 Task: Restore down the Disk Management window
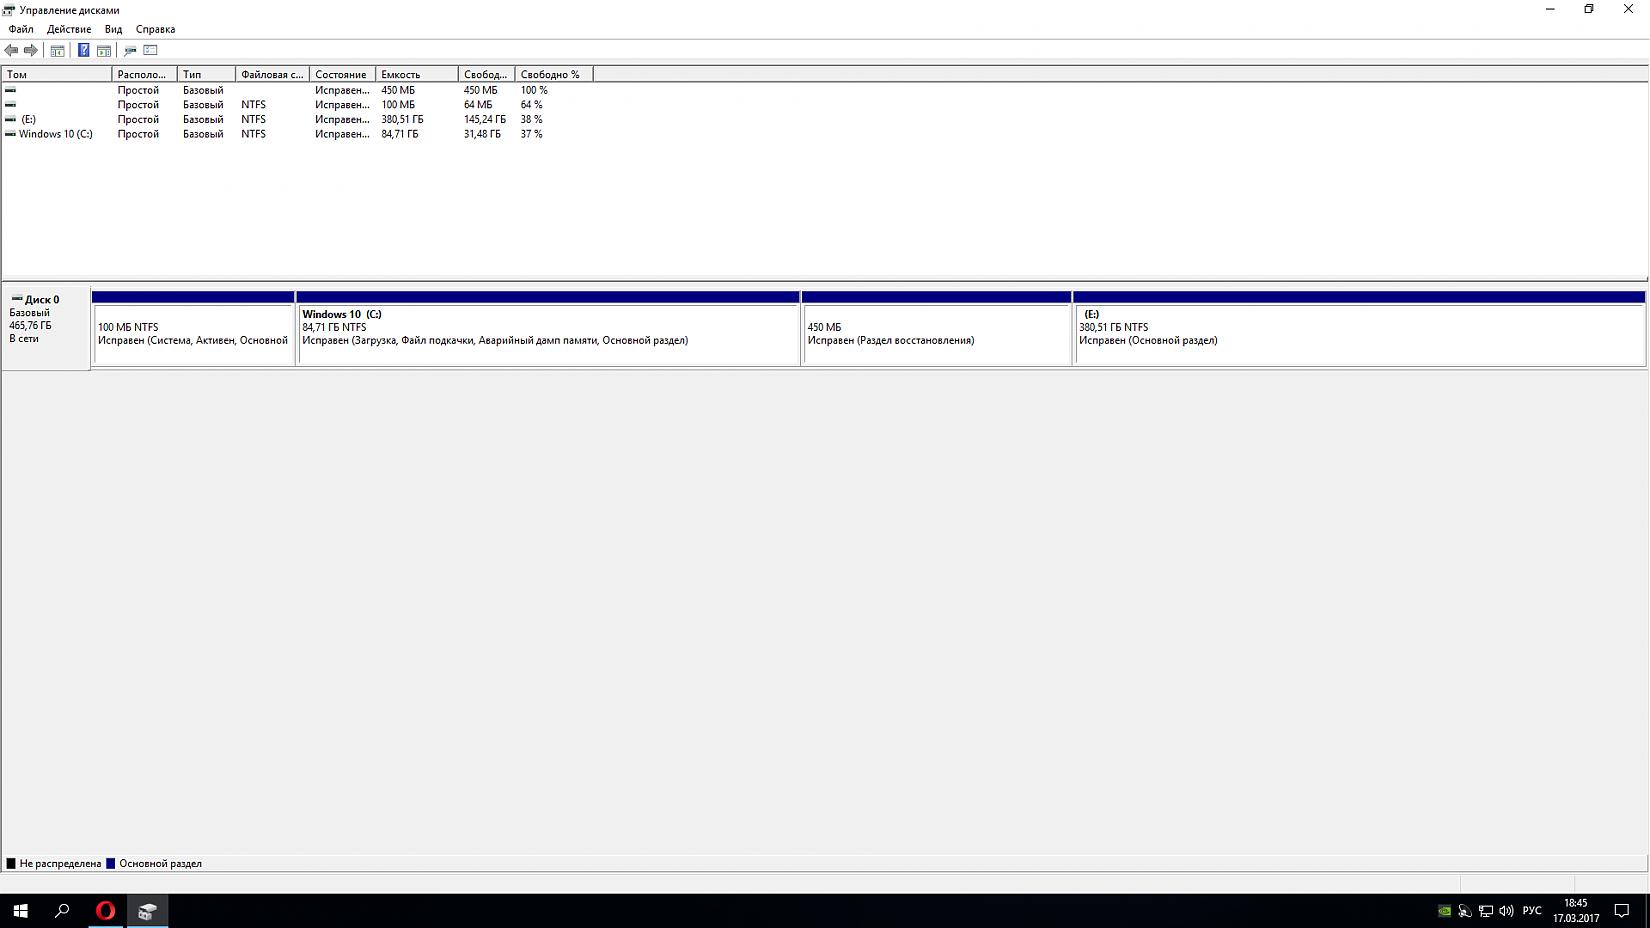click(1589, 9)
